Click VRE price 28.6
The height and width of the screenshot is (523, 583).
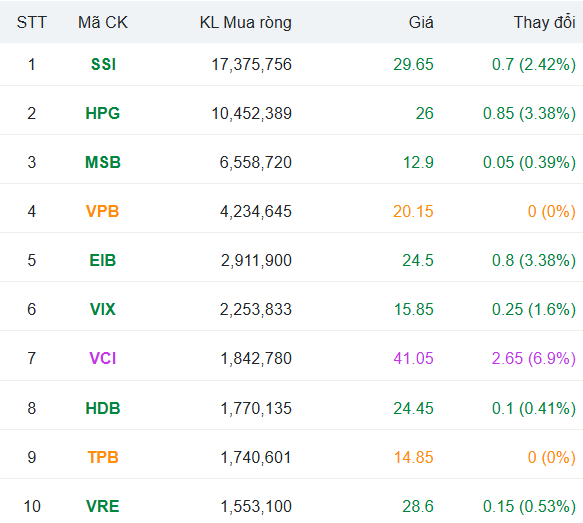[x=418, y=506]
